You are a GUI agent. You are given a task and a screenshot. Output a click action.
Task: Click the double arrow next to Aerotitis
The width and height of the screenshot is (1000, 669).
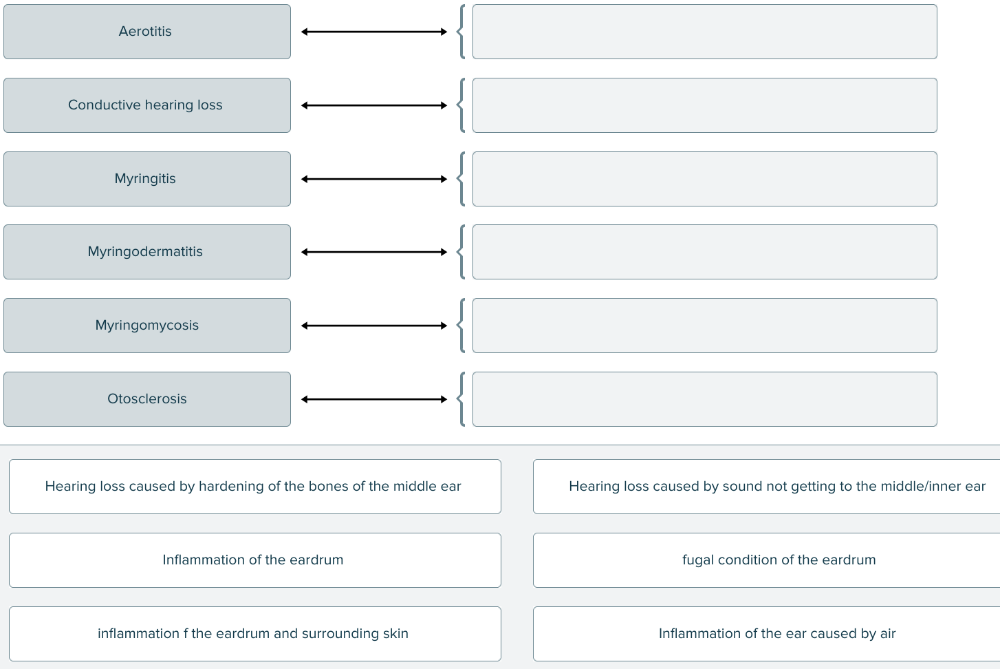click(x=374, y=32)
